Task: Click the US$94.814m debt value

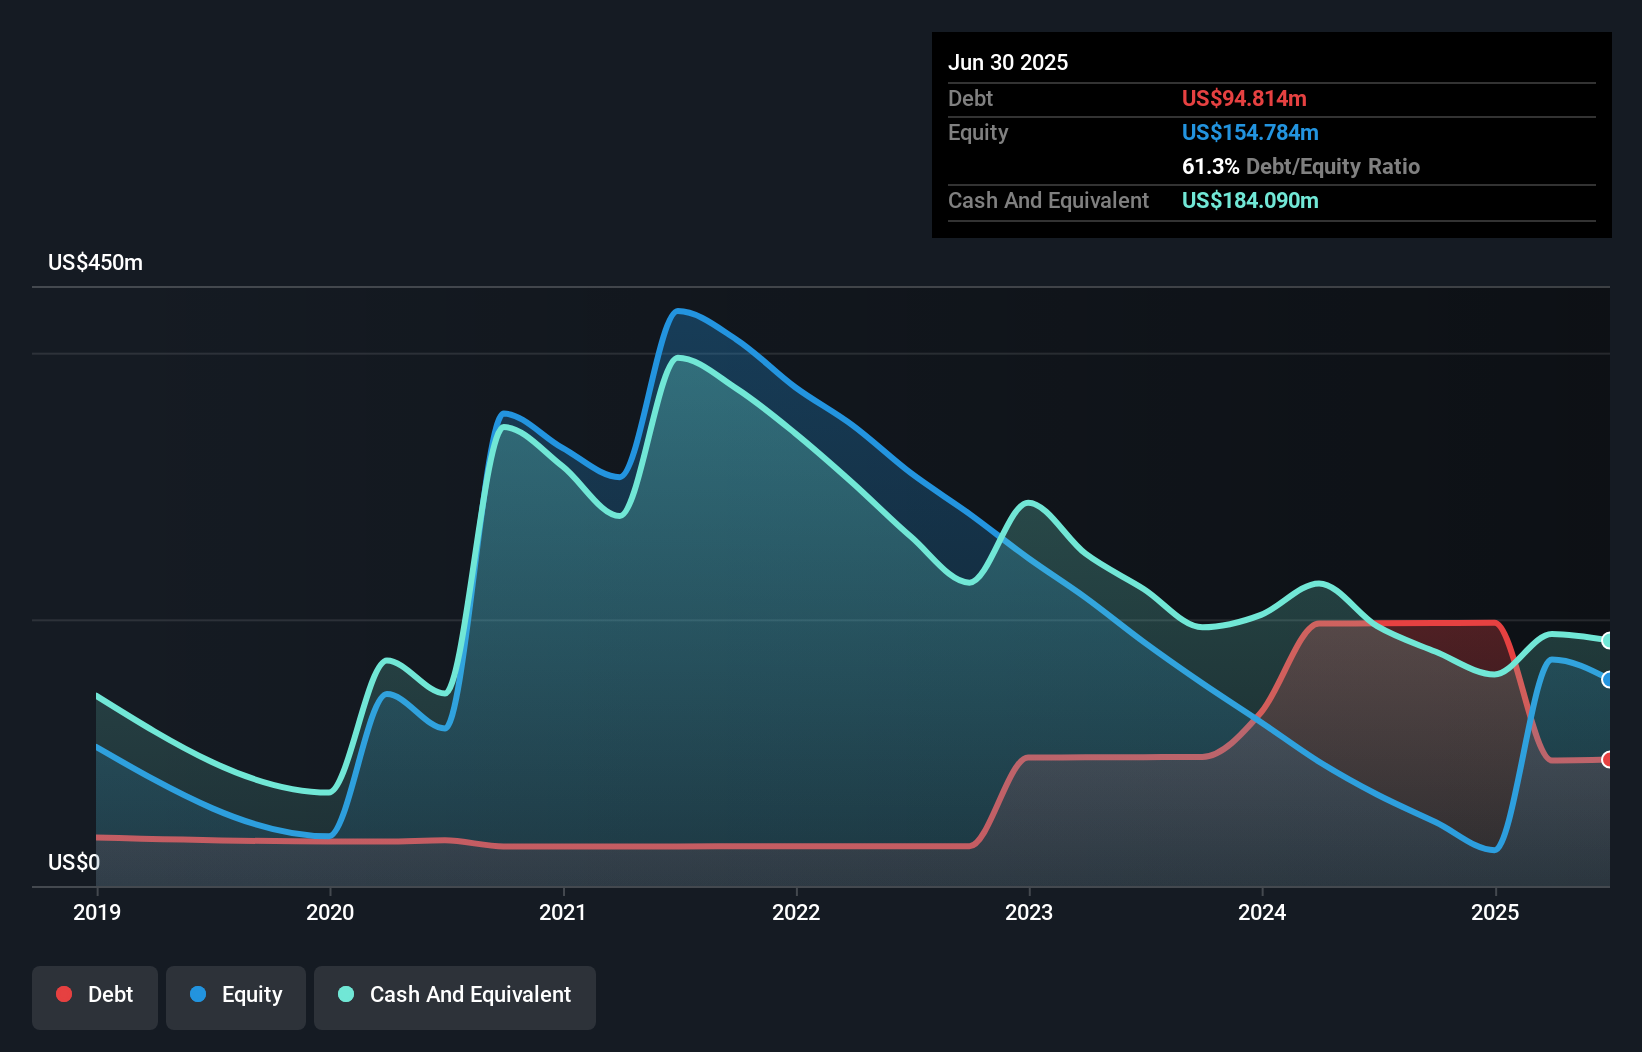Action: (1244, 99)
